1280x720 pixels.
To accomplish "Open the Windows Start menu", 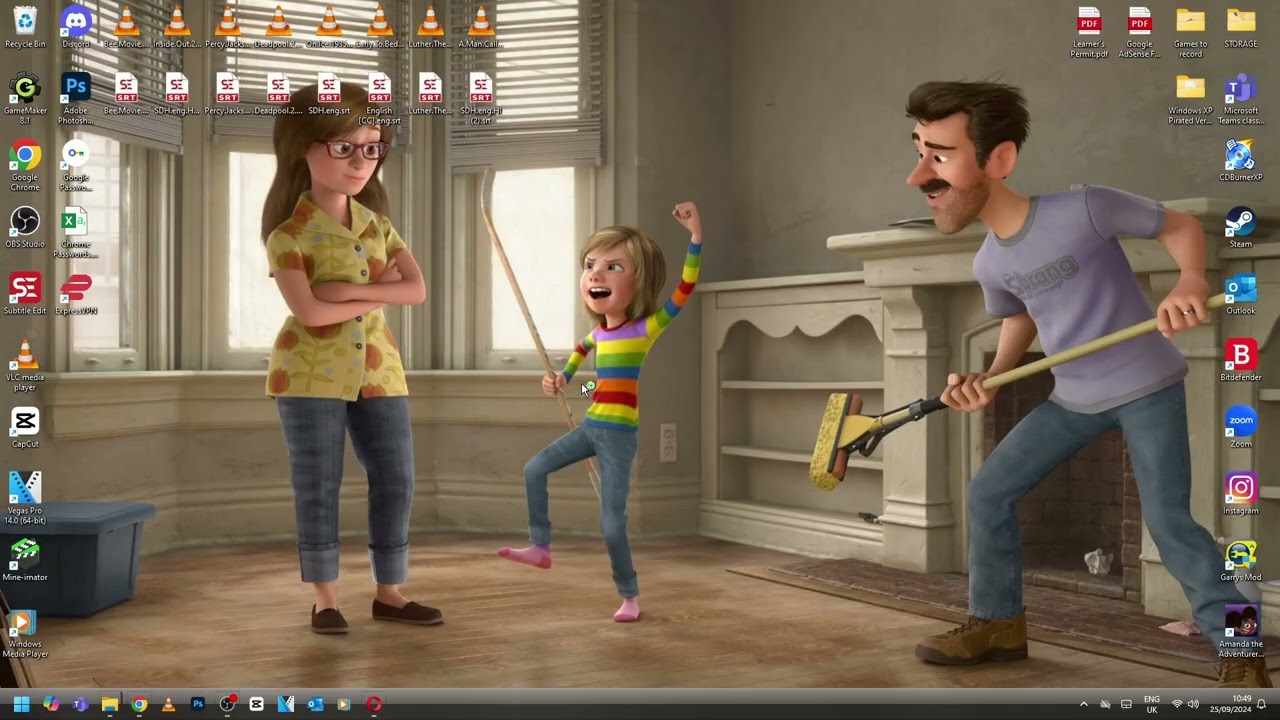I will point(22,704).
